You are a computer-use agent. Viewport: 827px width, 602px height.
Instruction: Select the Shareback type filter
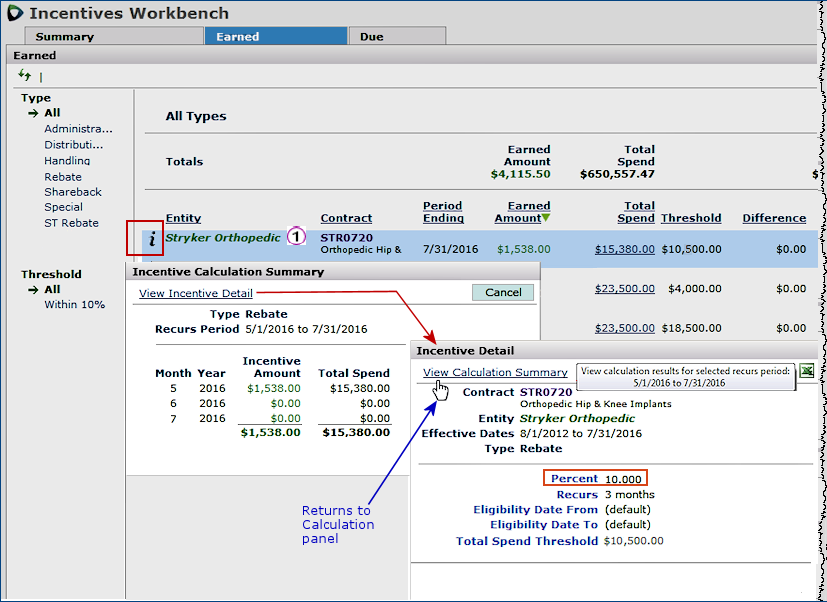click(72, 192)
